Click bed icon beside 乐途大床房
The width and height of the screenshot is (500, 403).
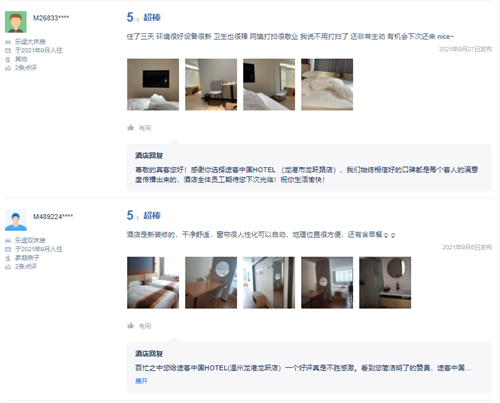[8, 42]
